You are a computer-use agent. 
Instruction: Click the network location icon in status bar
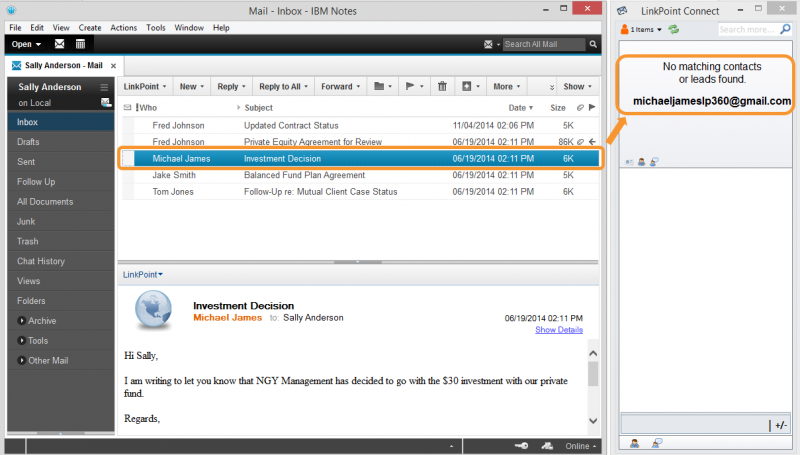point(547,446)
